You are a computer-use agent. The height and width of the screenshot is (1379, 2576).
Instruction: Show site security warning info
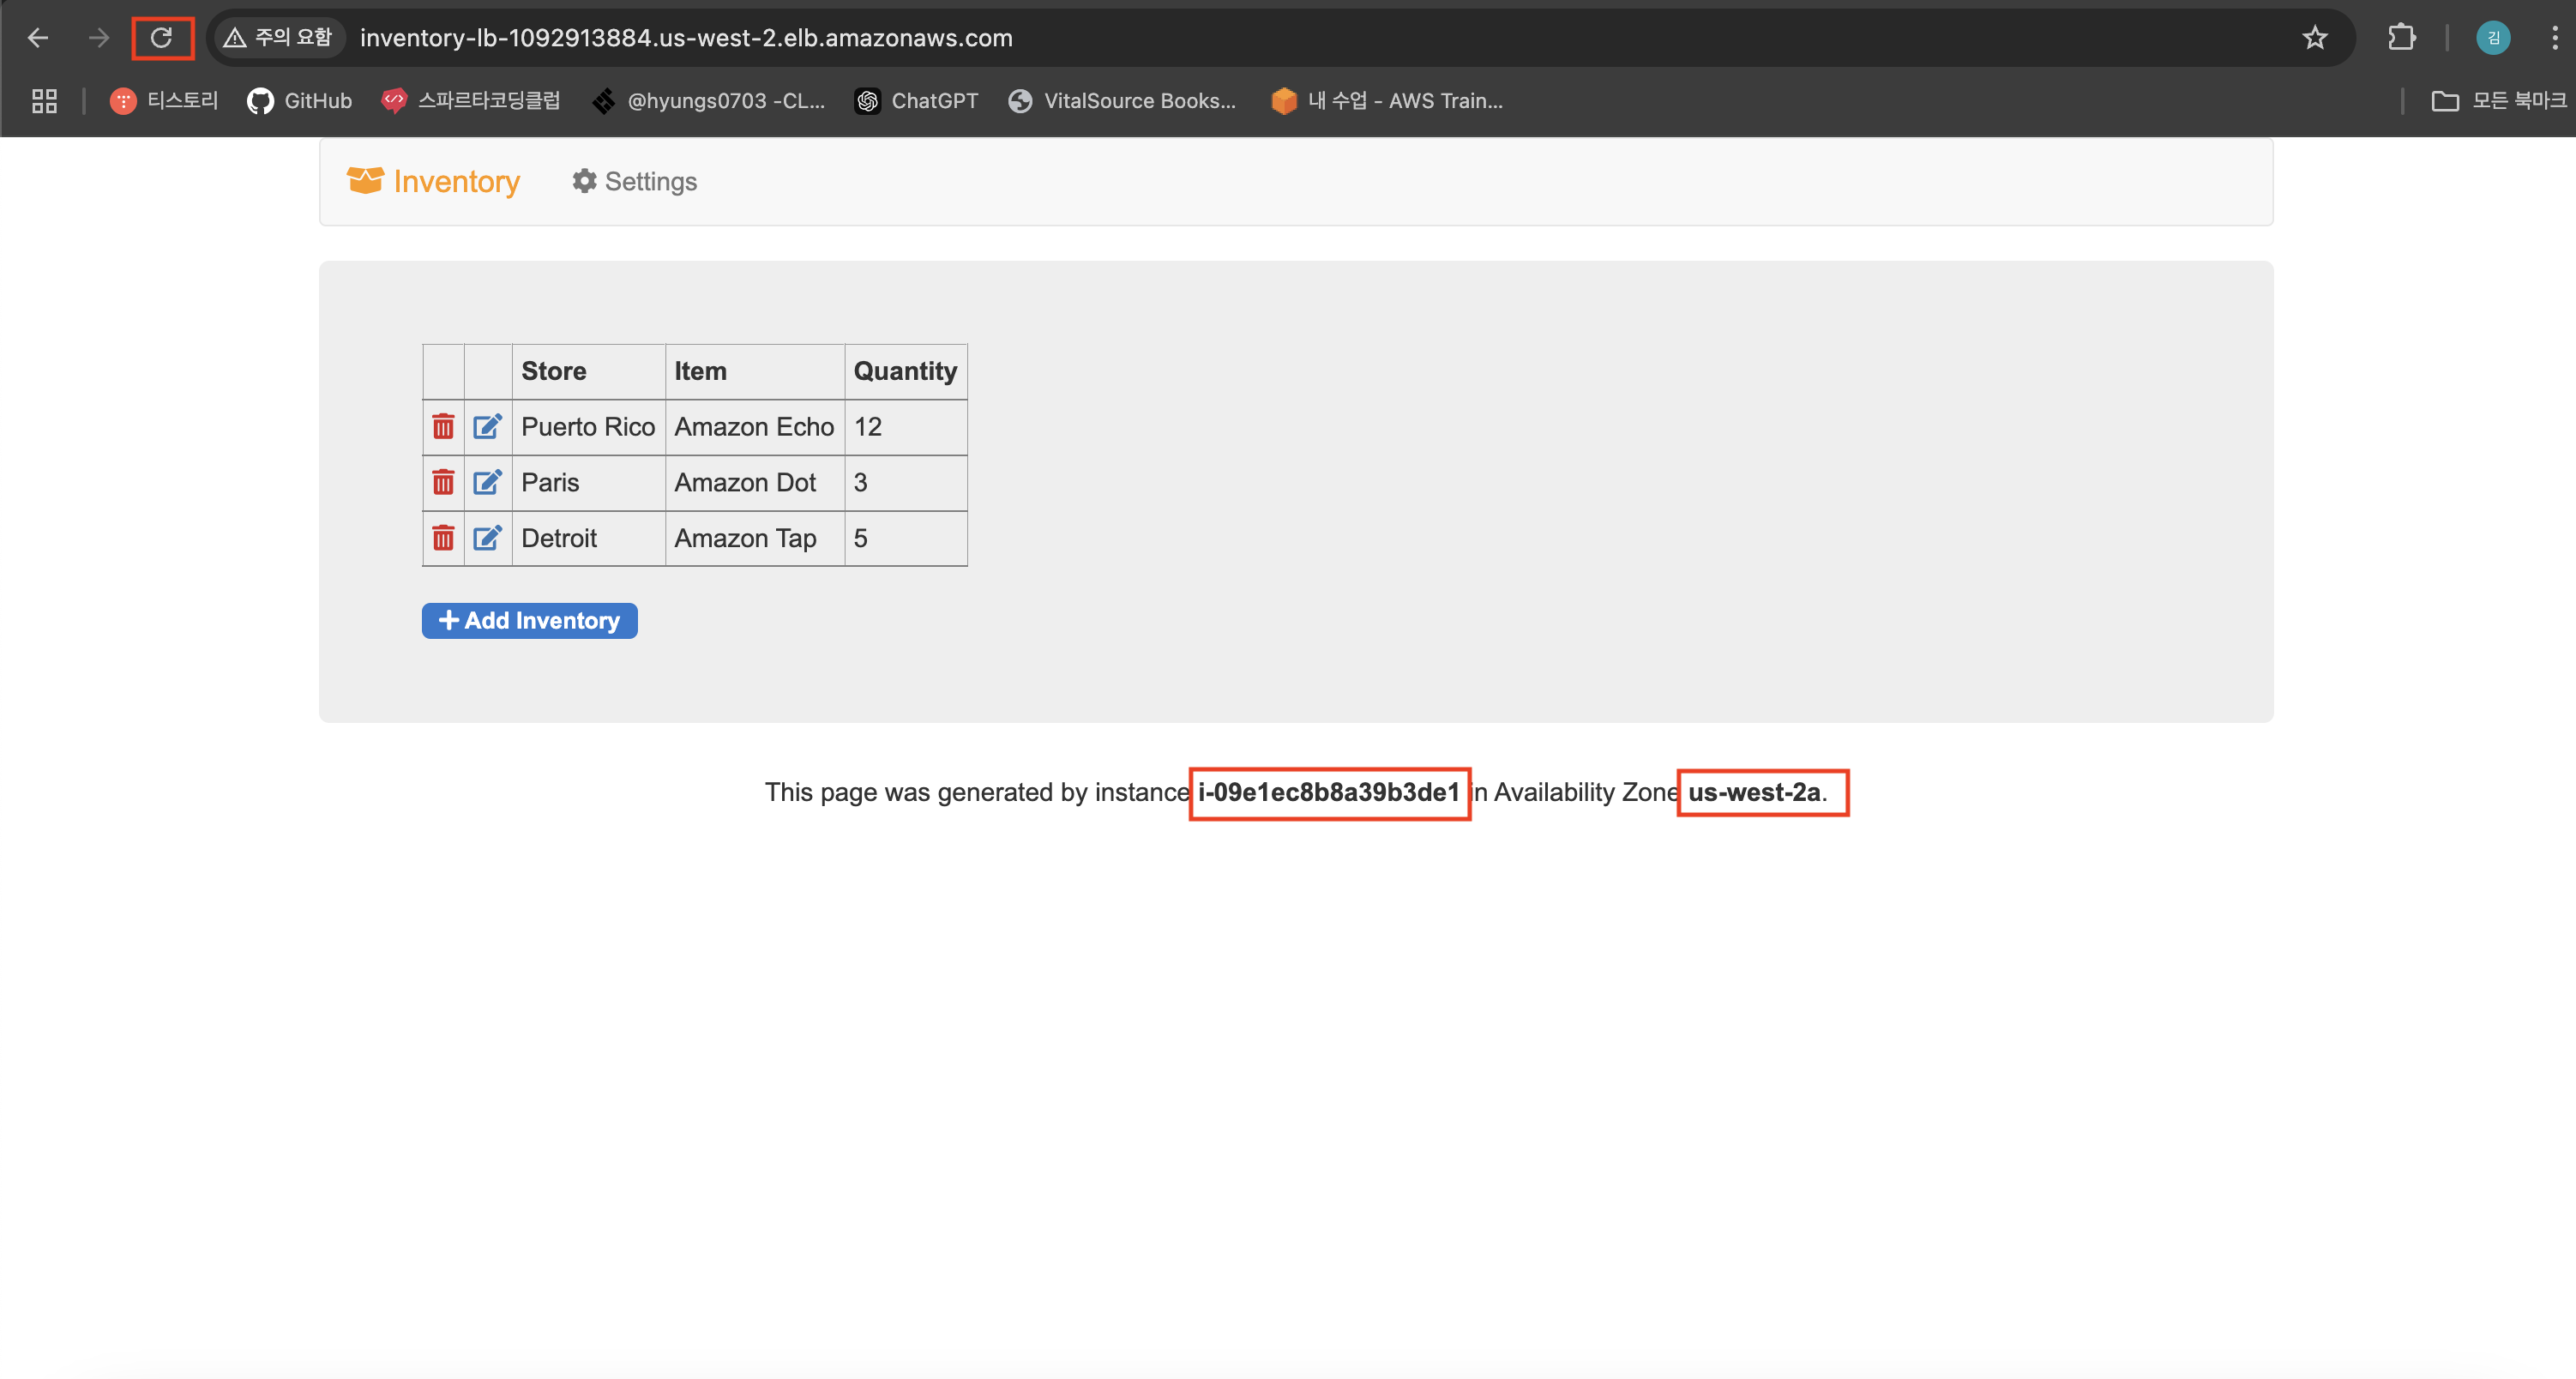tap(278, 38)
